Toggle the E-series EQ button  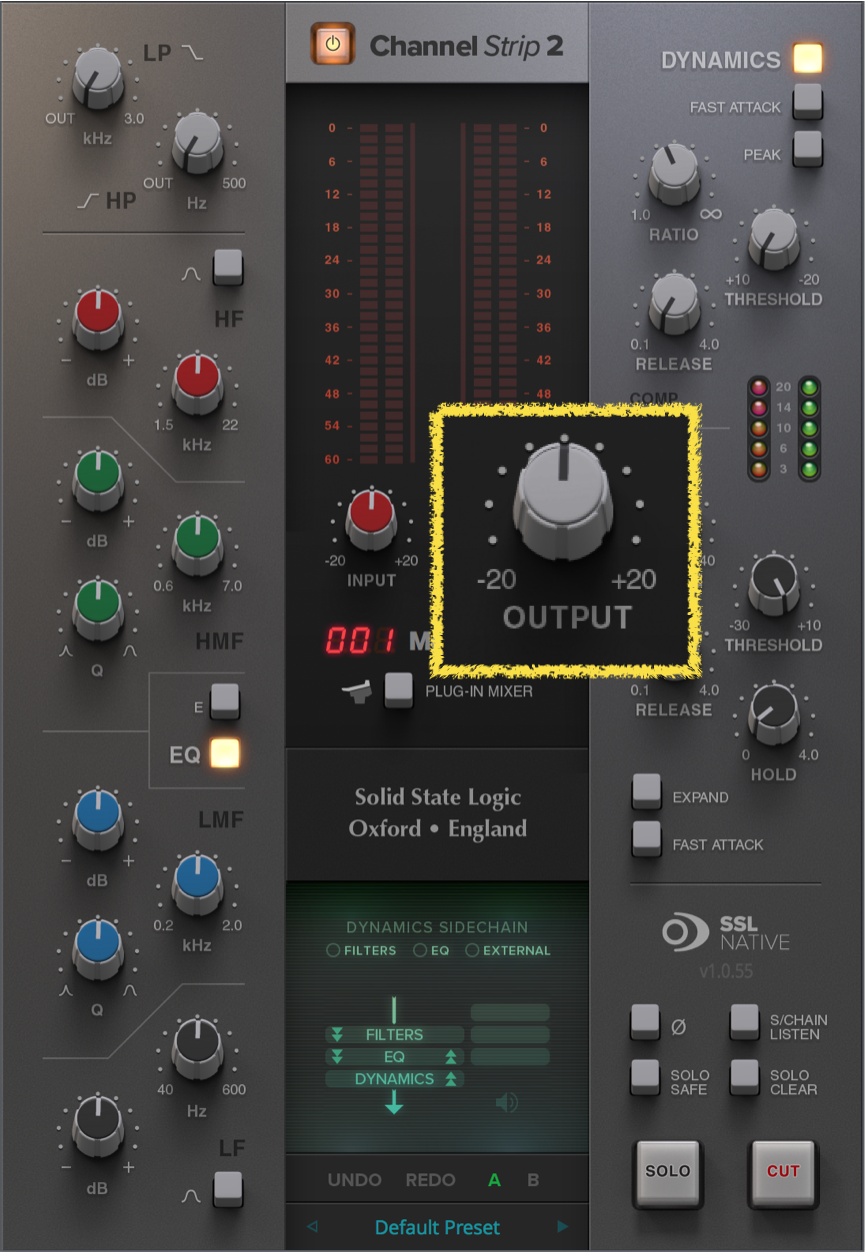225,701
